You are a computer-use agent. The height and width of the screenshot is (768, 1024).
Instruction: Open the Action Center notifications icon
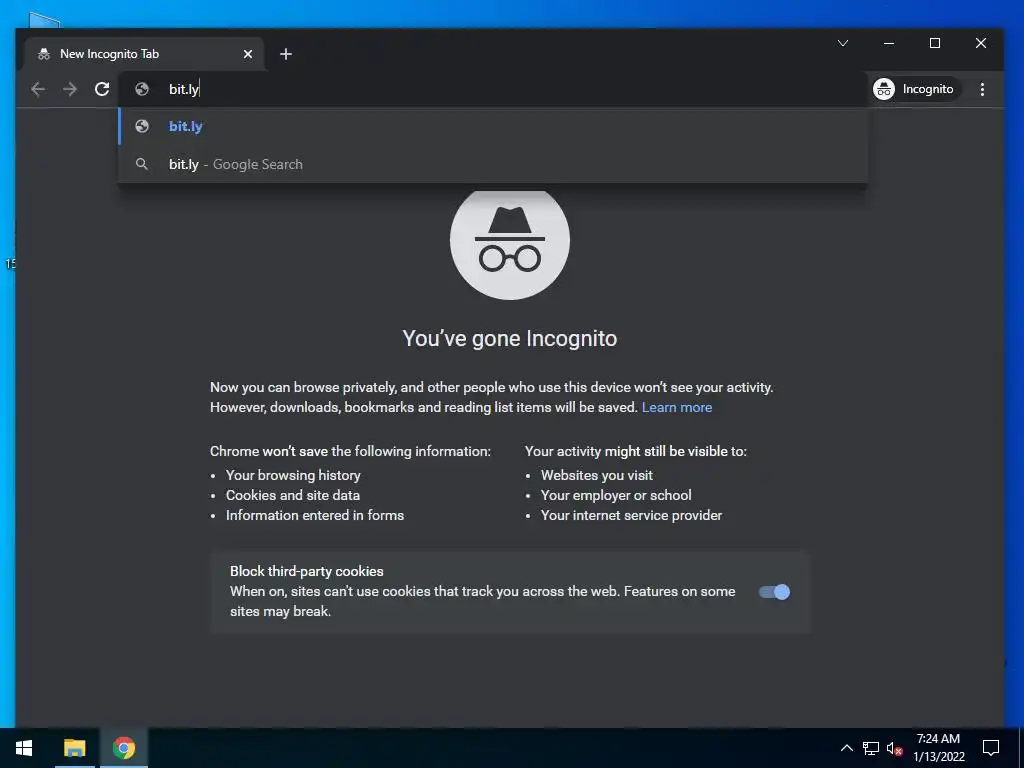(991, 748)
